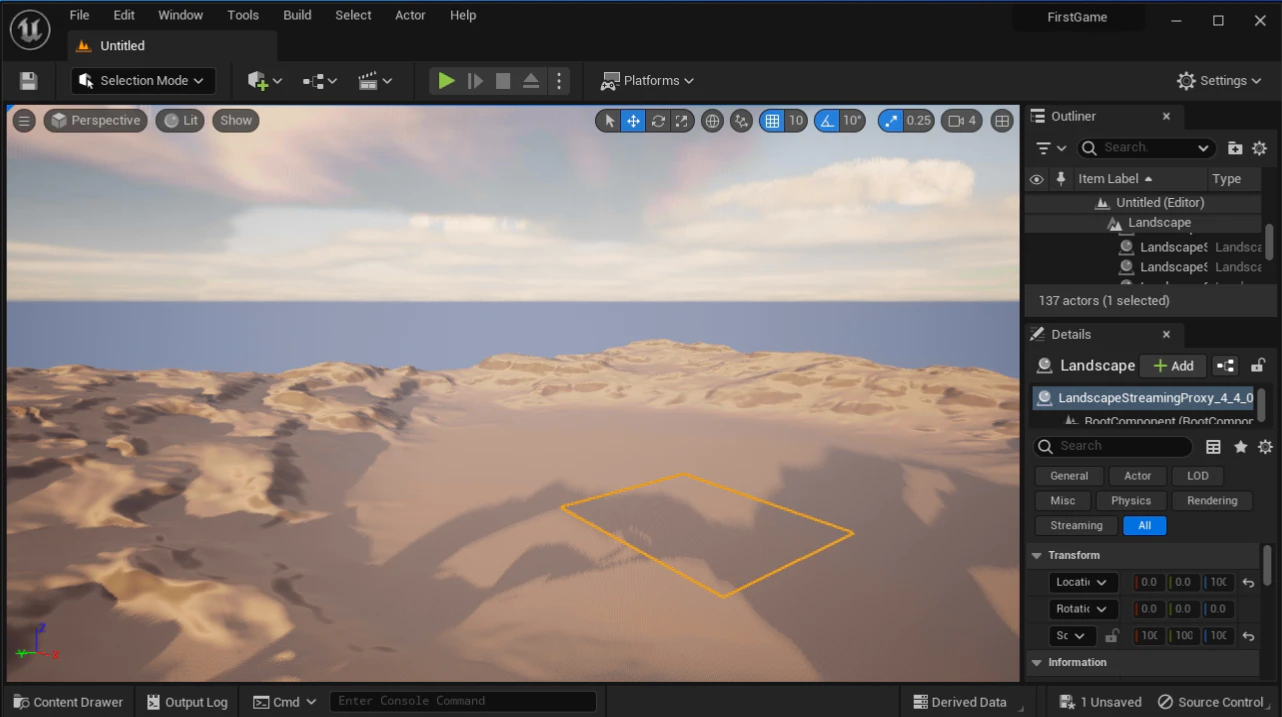
Task: Click the Lit view mode button
Action: tap(181, 121)
